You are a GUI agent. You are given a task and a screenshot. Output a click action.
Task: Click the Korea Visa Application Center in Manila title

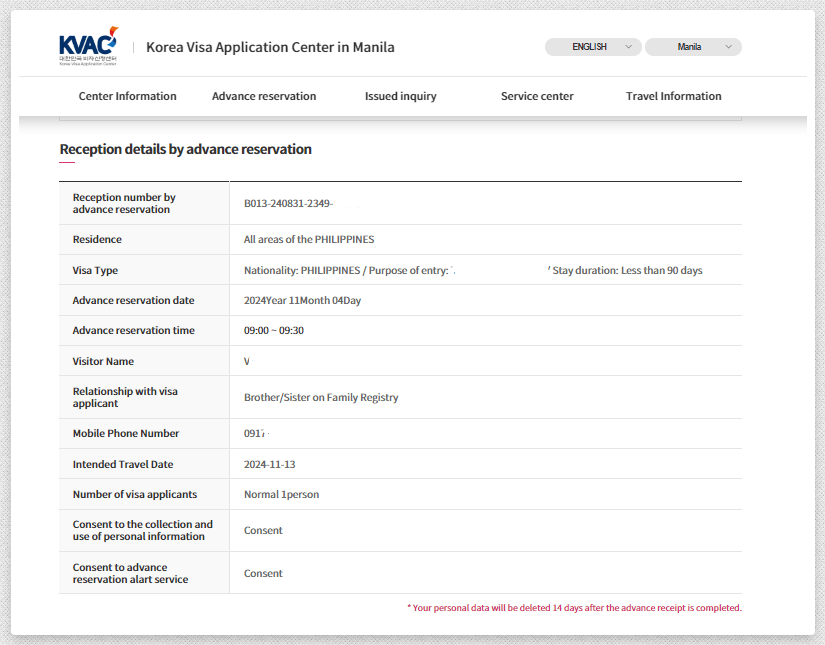click(x=270, y=47)
